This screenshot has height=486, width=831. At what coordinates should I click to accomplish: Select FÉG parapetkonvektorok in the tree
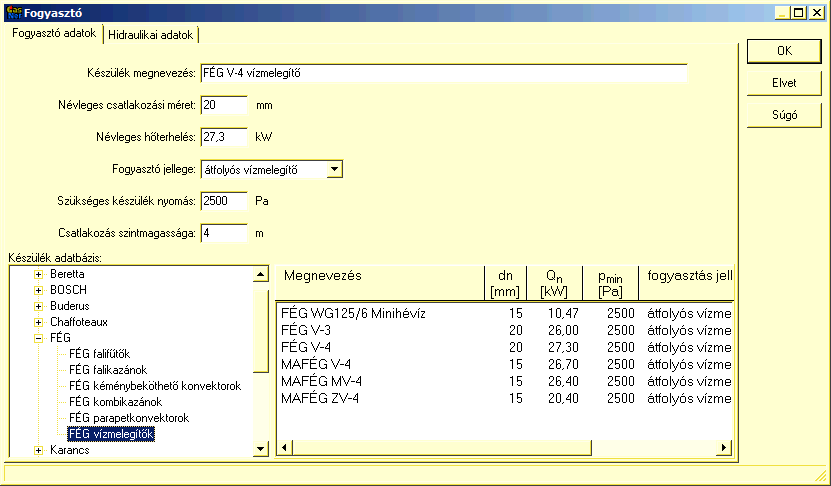pos(129,418)
